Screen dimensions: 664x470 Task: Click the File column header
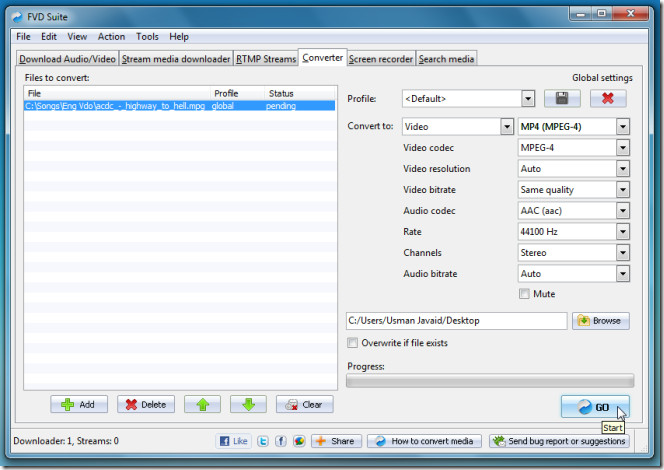click(x=117, y=94)
